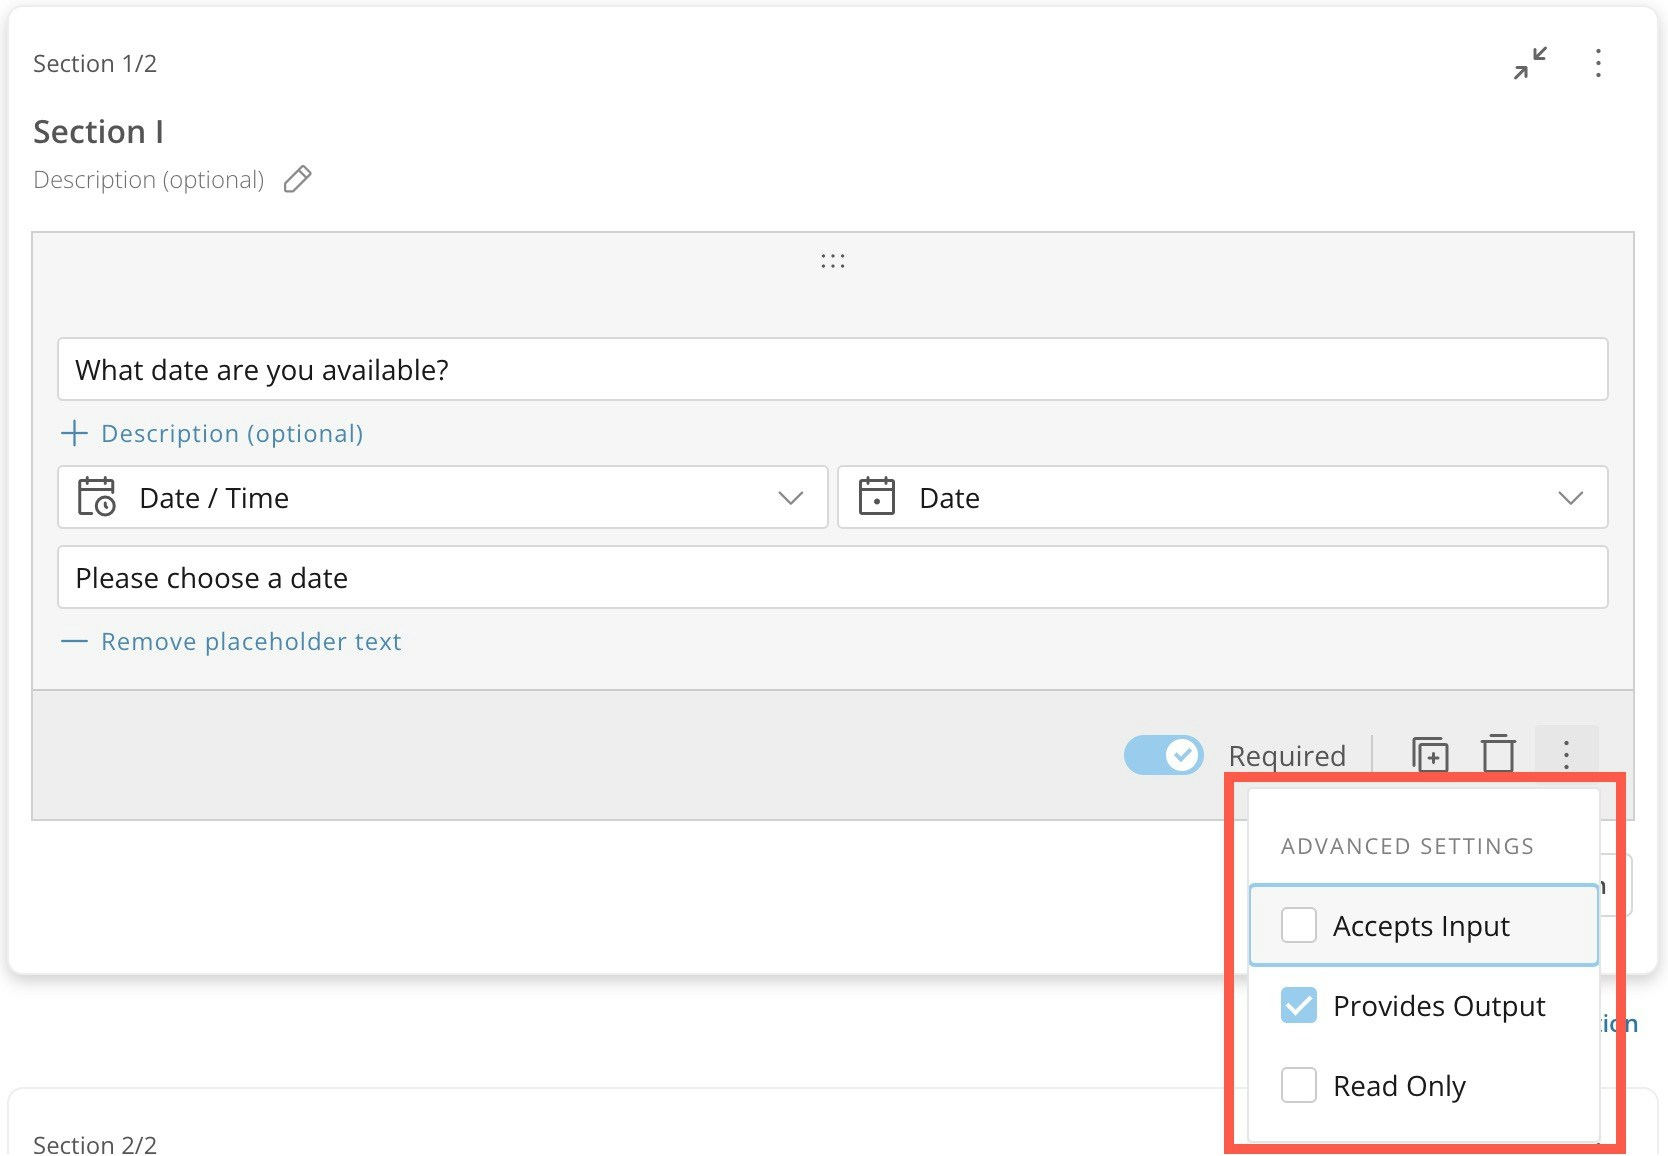Click the Section I title
1668x1156 pixels.
98,131
